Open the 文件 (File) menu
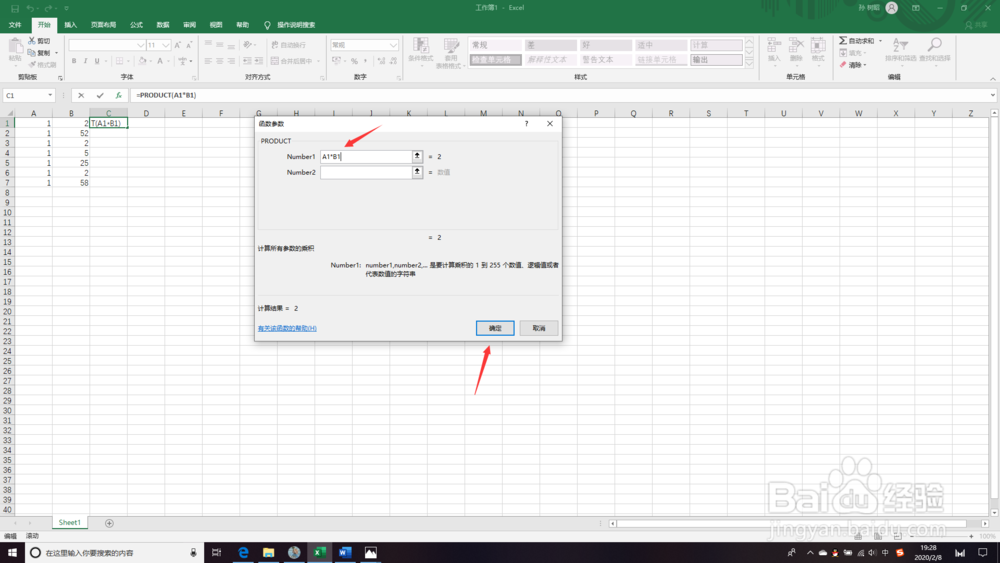 click(x=15, y=25)
